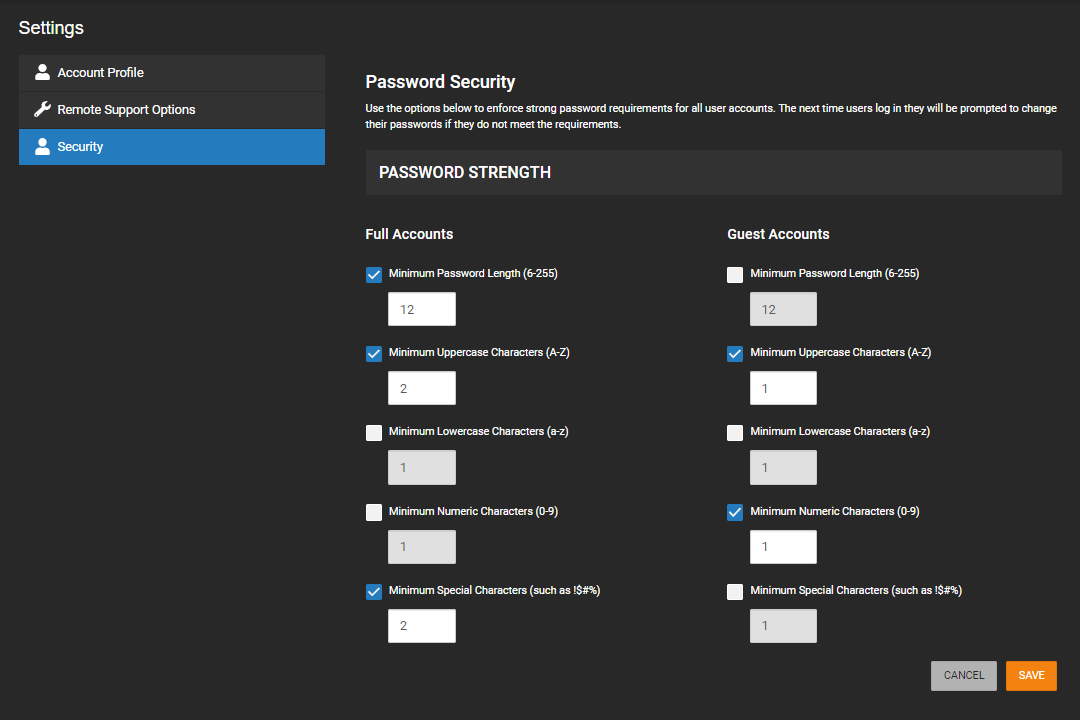Click Guest Accounts password length field
This screenshot has height=720, width=1080.
(x=783, y=309)
